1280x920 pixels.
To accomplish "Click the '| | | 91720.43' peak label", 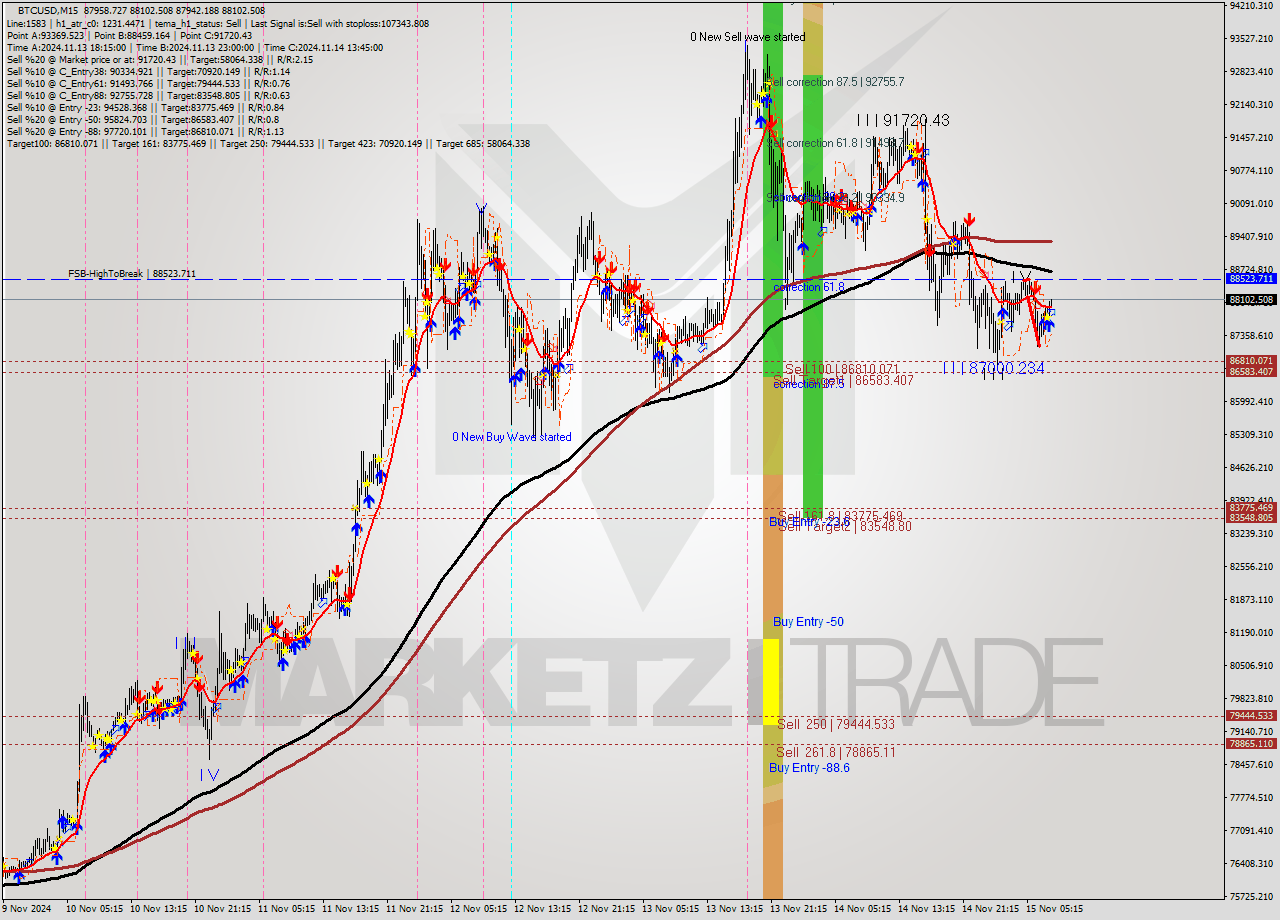I will (903, 120).
